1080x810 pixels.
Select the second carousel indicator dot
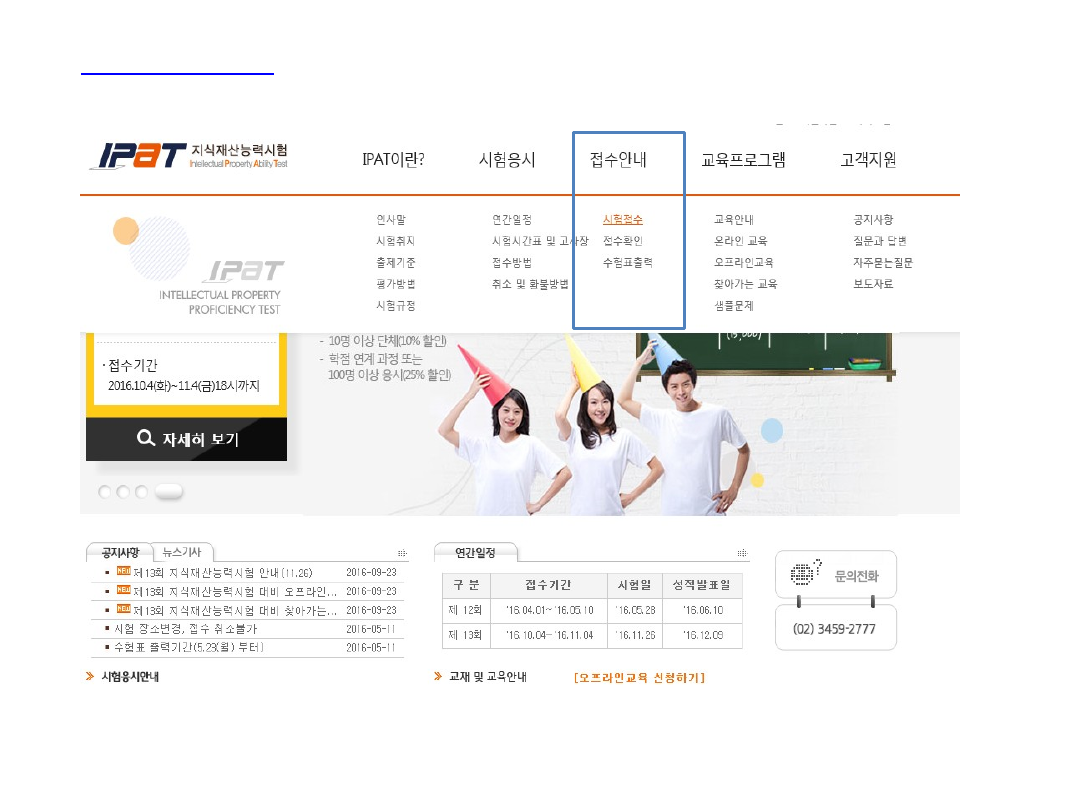[125, 491]
